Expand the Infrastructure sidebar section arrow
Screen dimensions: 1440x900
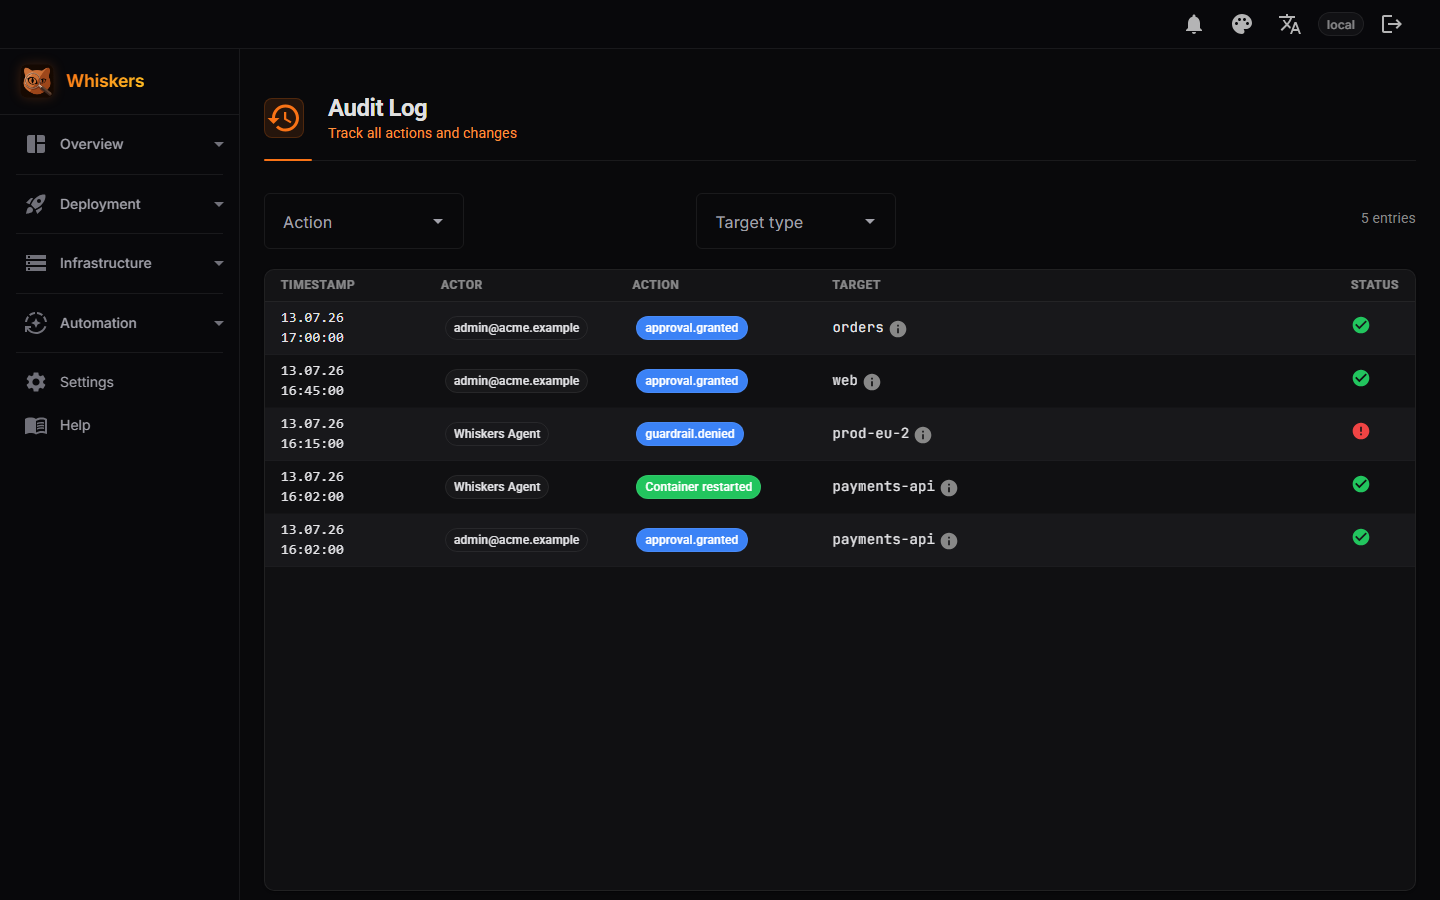(x=219, y=263)
